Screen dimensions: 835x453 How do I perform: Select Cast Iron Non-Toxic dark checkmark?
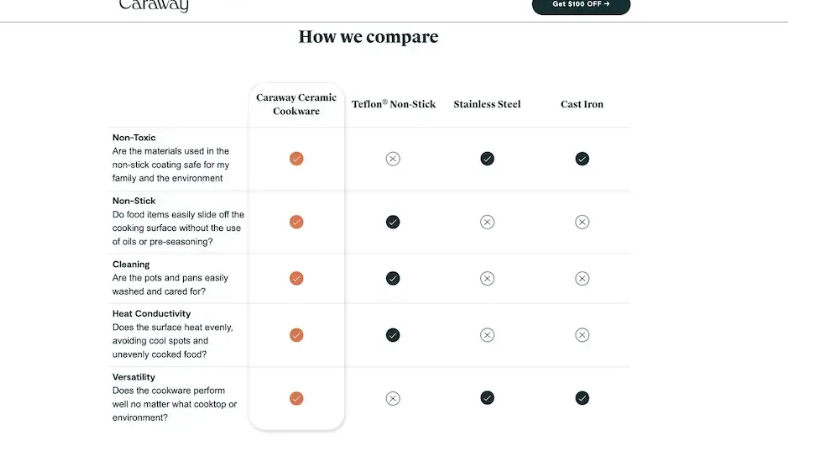pyautogui.click(x=582, y=159)
